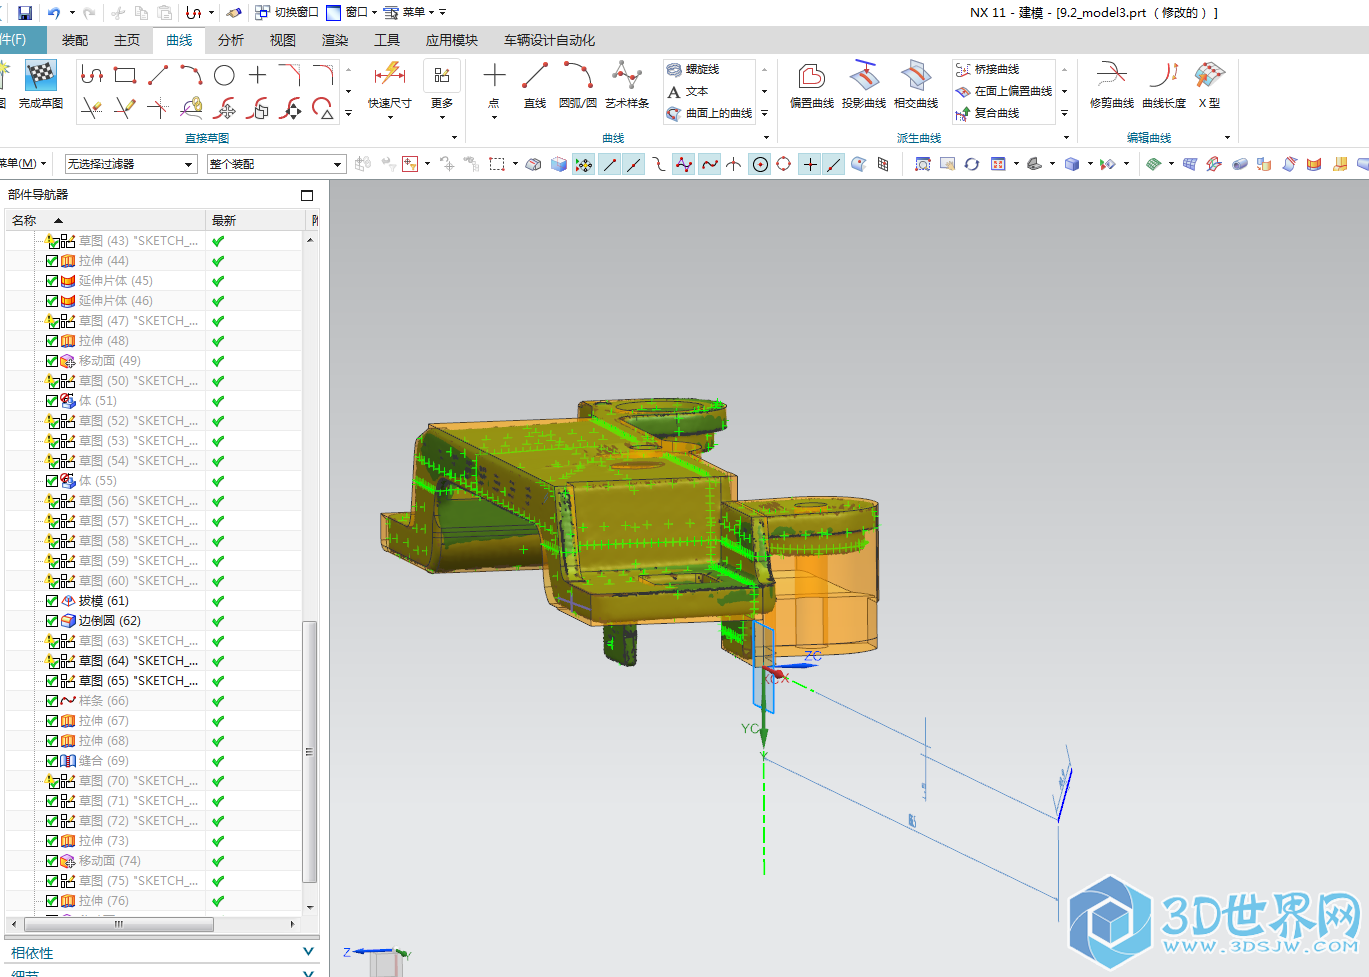Click the 车辆设计自动化 ribbon tab
This screenshot has height=977, width=1369.
(549, 40)
